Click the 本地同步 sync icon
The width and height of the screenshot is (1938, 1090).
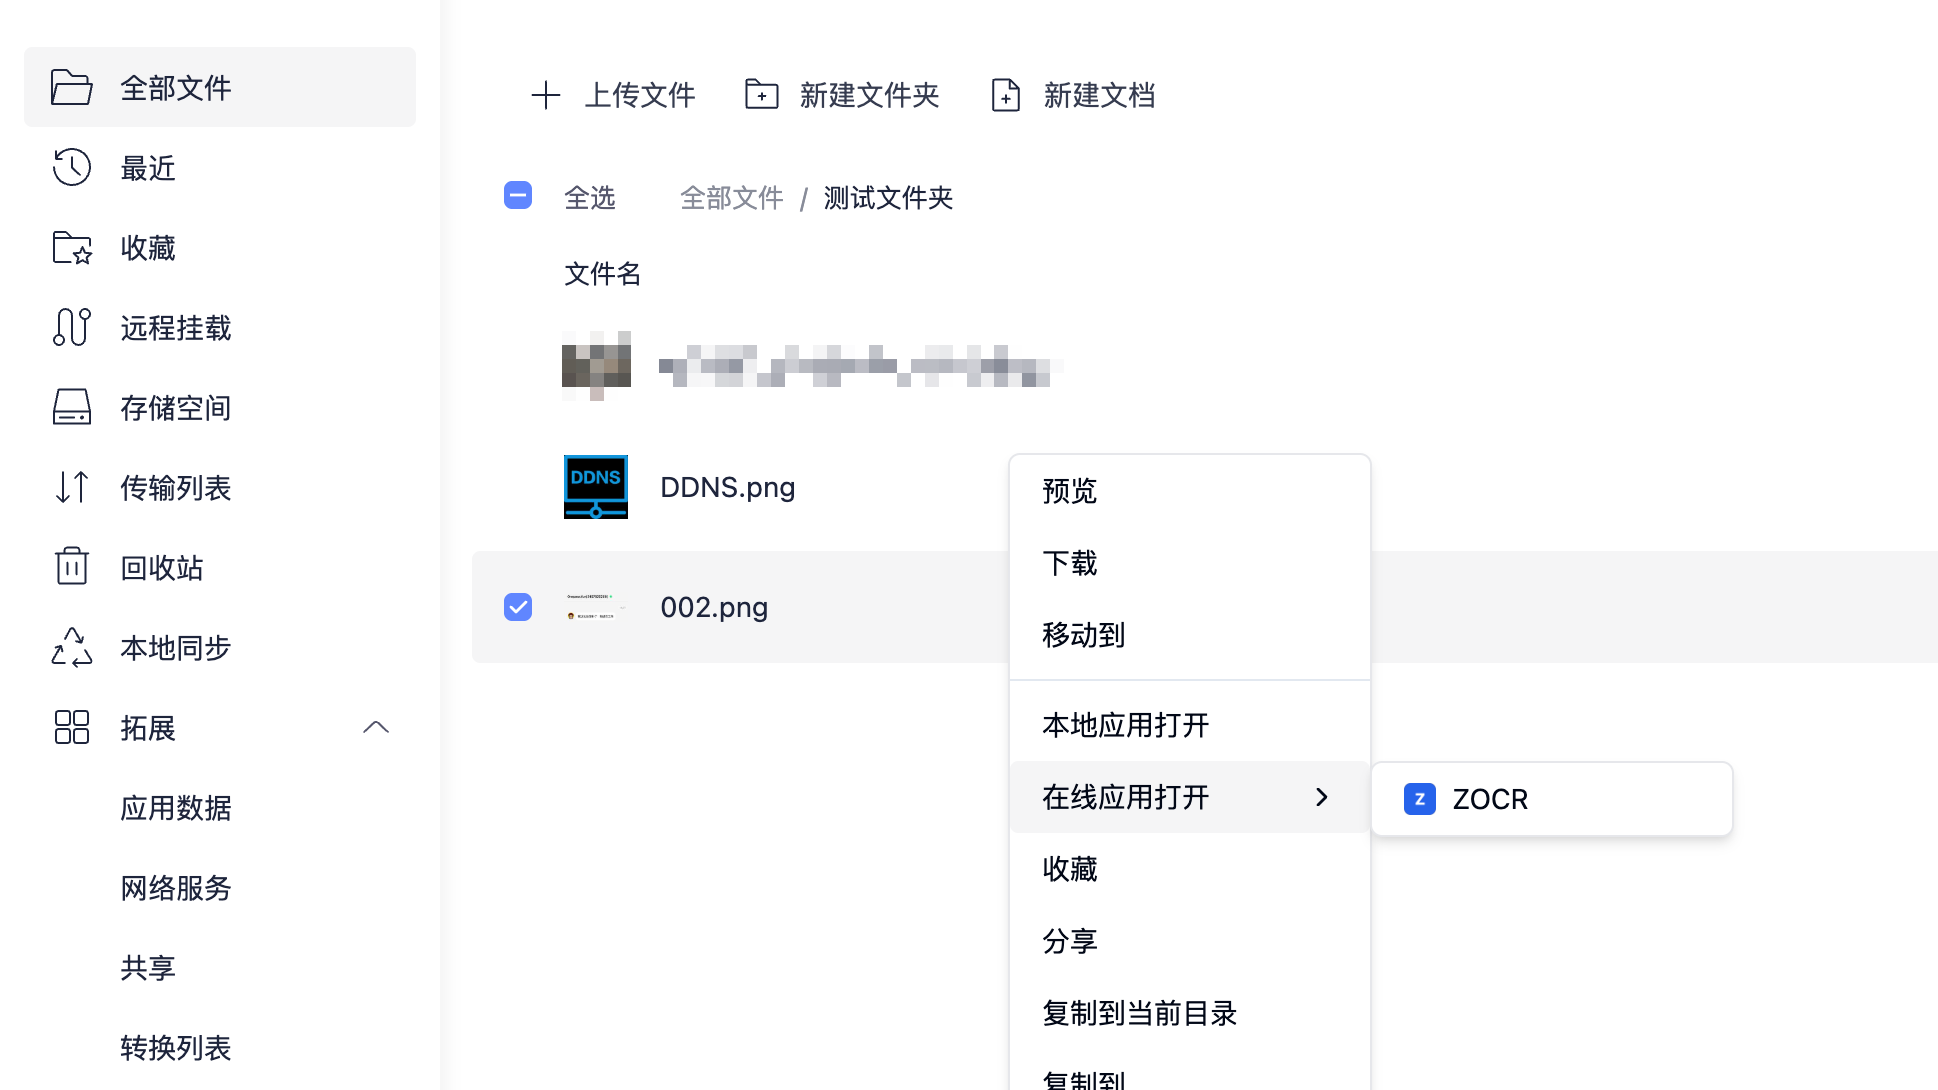click(72, 647)
